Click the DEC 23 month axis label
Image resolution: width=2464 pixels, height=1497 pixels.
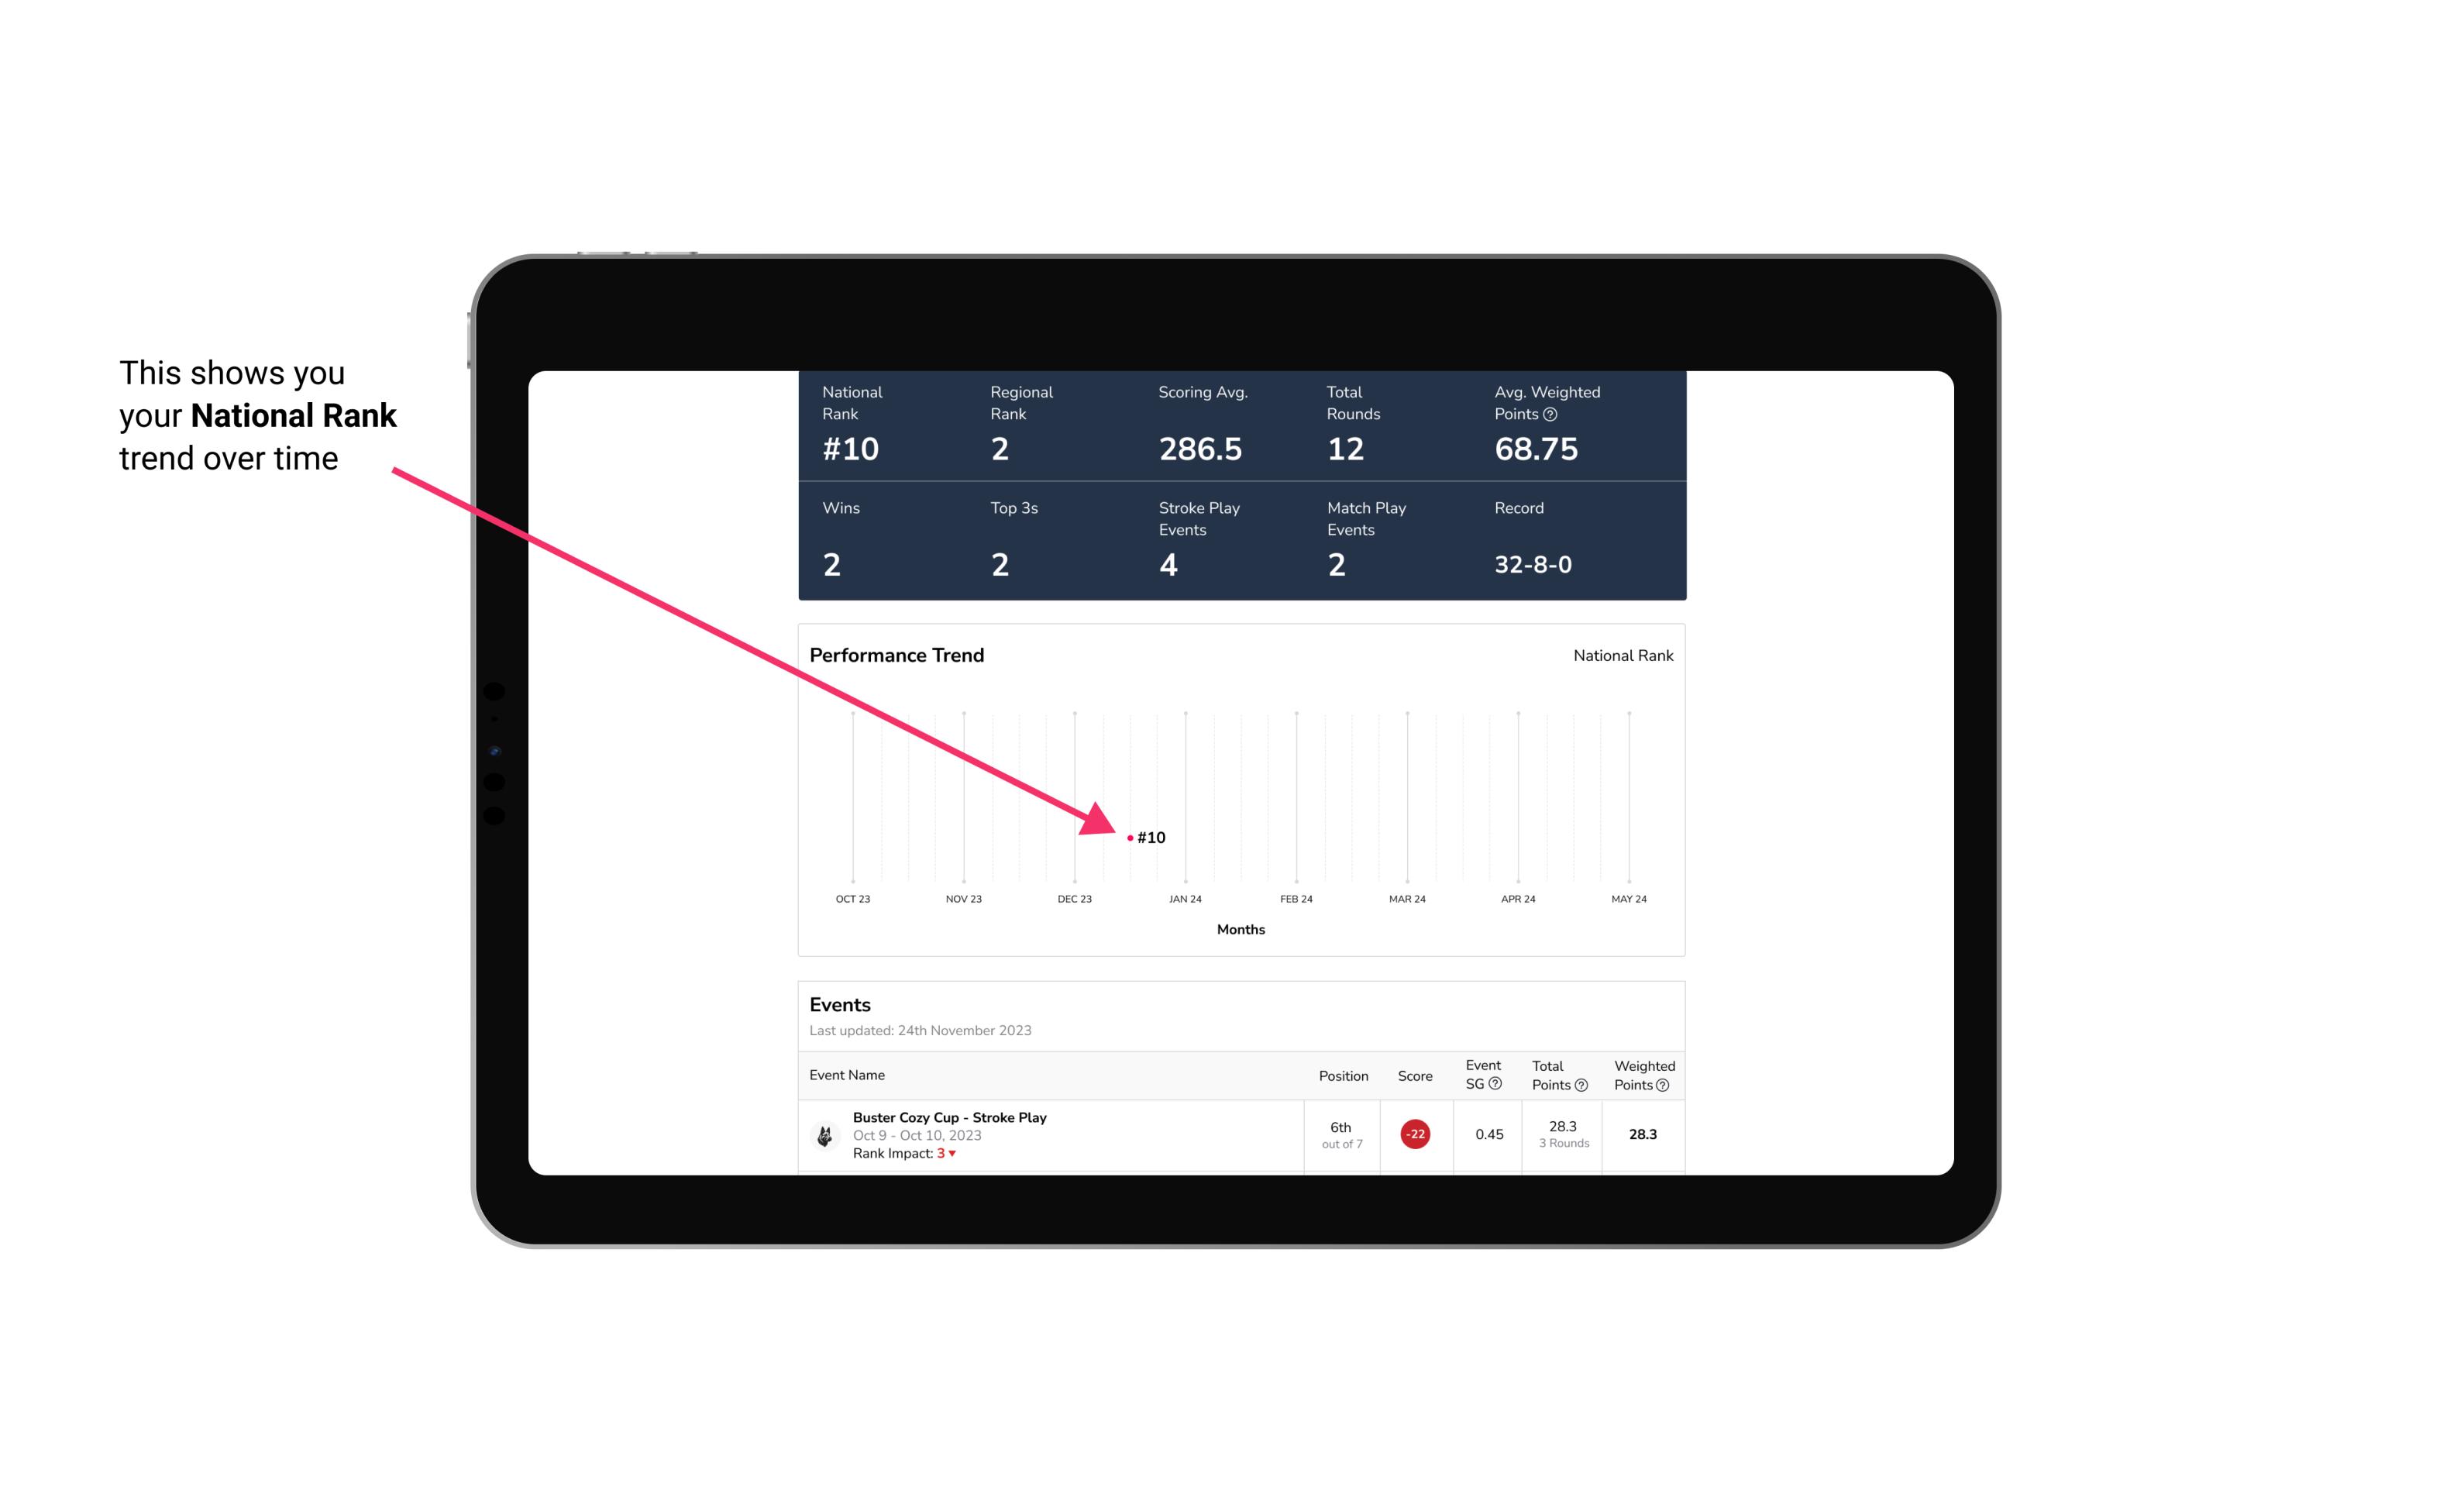coord(1074,899)
